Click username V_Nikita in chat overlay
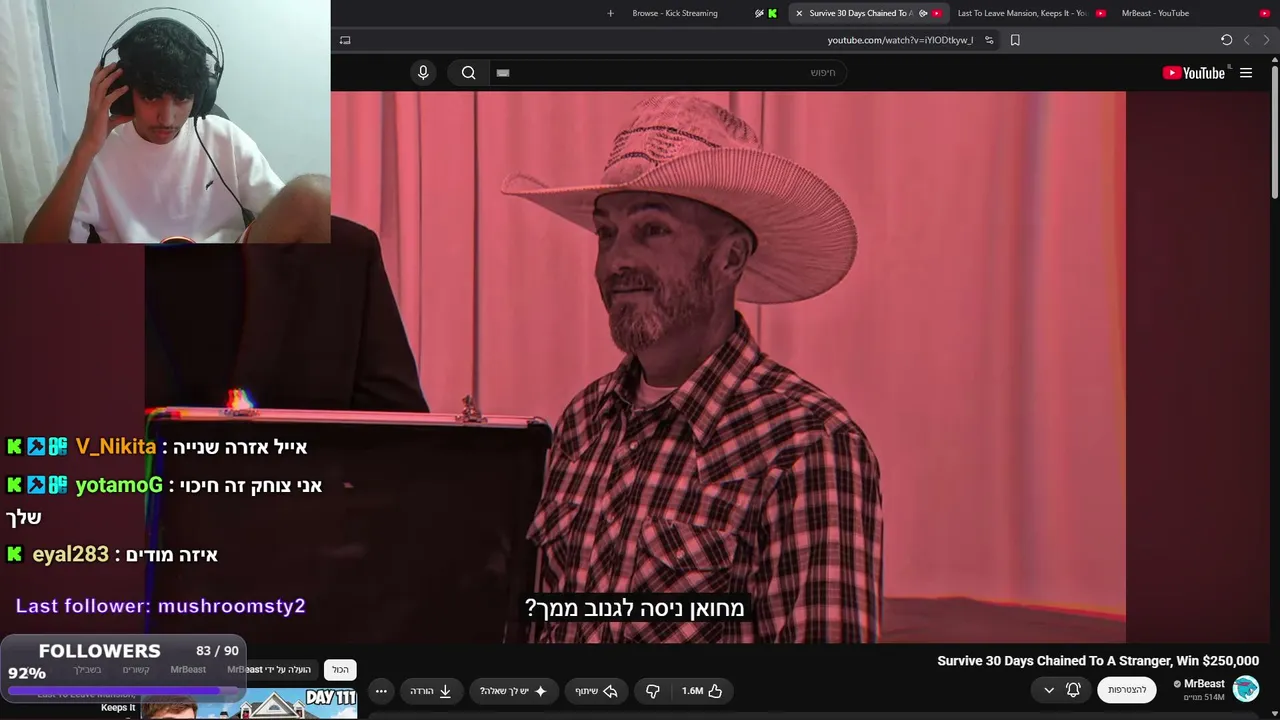This screenshot has width=1280, height=720. [116, 447]
